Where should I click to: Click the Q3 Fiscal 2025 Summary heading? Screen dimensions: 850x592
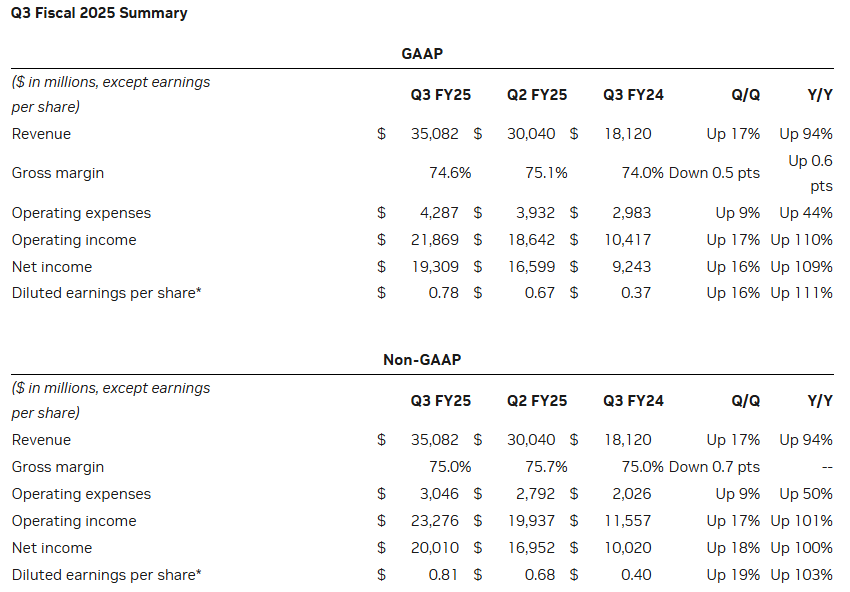99,13
